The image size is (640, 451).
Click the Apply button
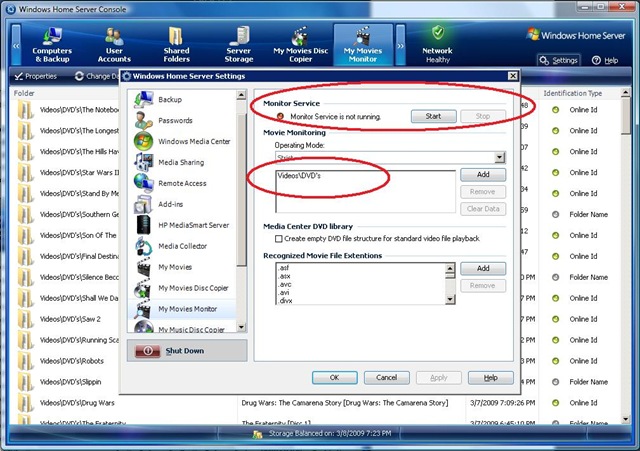[439, 378]
